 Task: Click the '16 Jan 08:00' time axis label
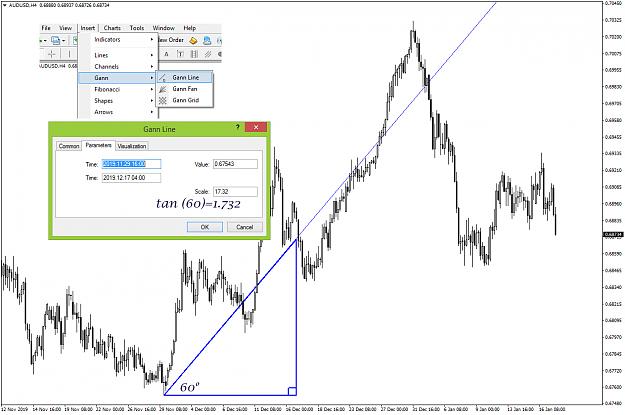pyautogui.click(x=552, y=409)
